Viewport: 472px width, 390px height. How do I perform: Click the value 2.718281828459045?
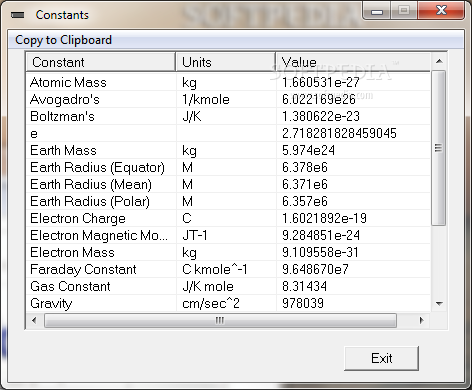[x=339, y=133]
